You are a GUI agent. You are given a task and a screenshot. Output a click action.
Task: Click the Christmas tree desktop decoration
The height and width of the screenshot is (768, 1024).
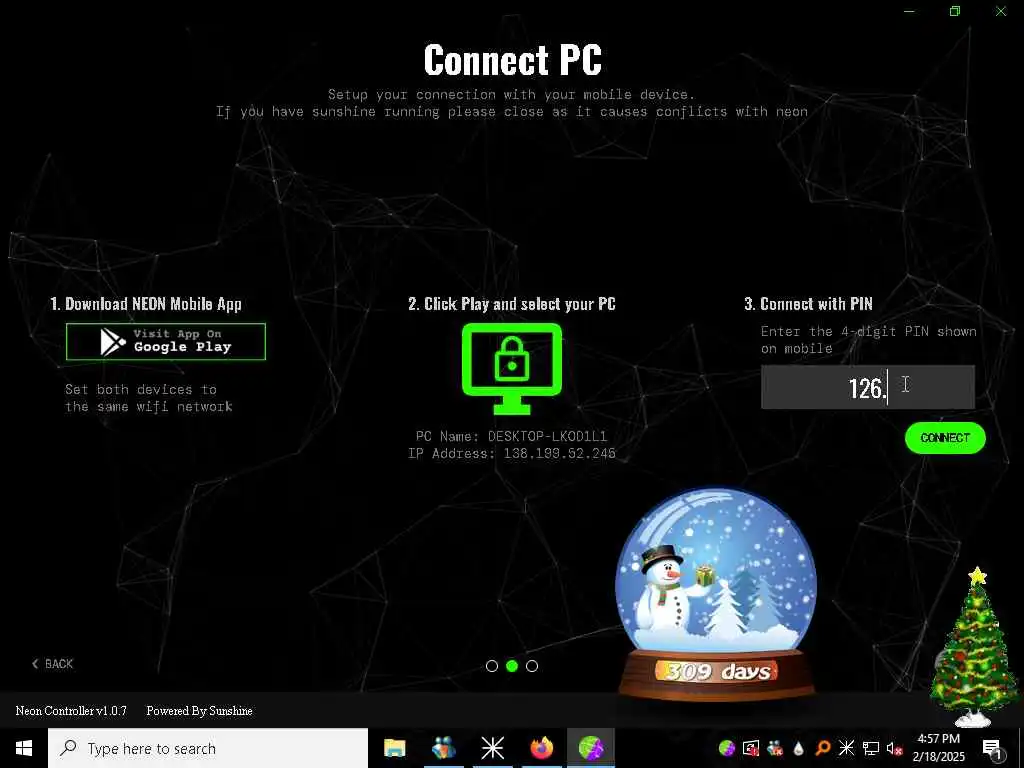976,647
